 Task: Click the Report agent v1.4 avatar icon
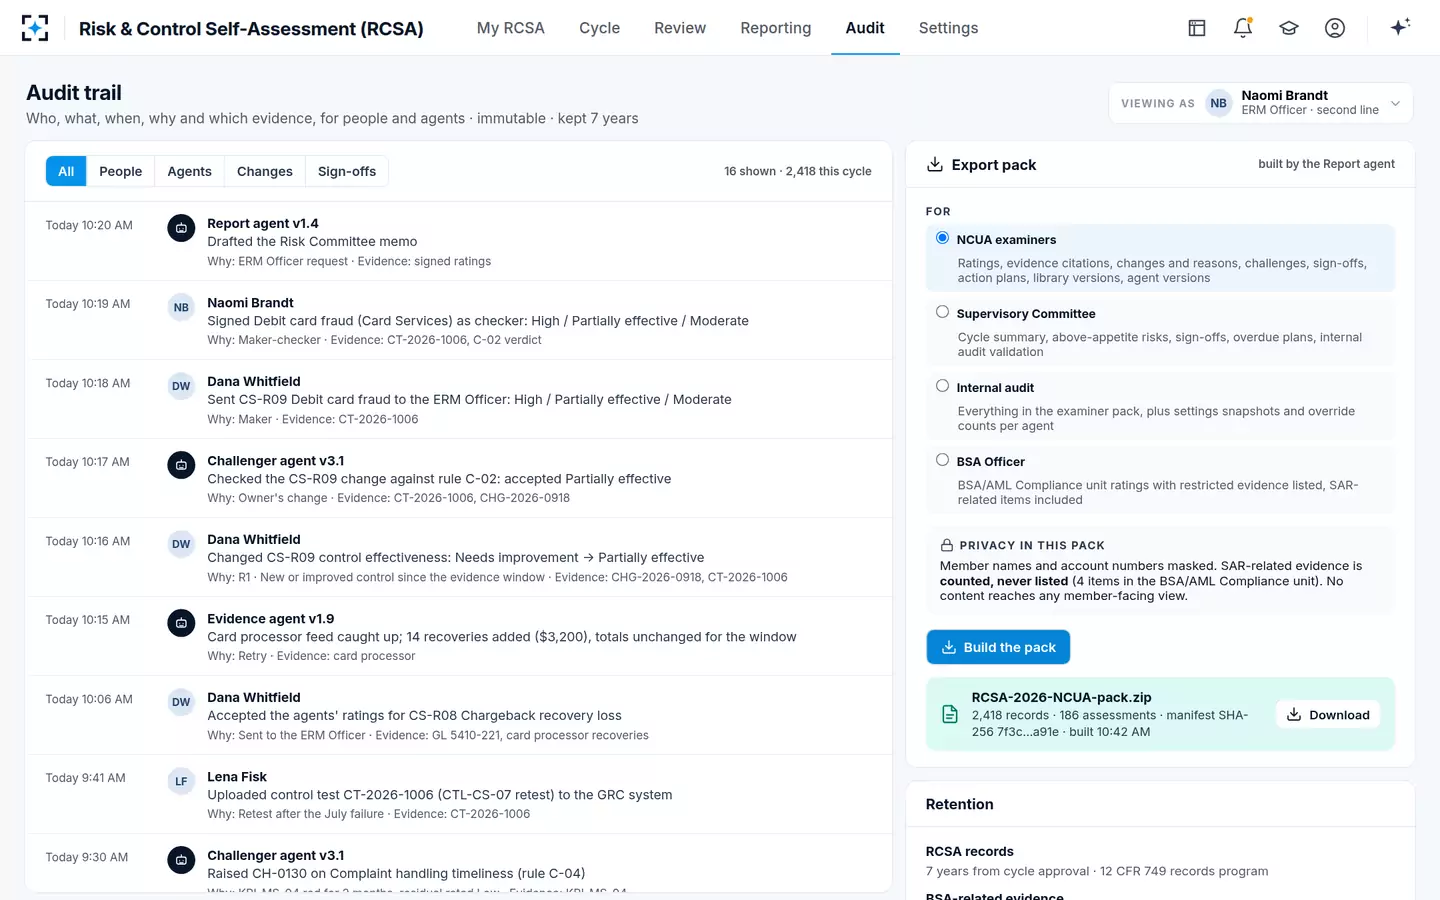pos(181,228)
